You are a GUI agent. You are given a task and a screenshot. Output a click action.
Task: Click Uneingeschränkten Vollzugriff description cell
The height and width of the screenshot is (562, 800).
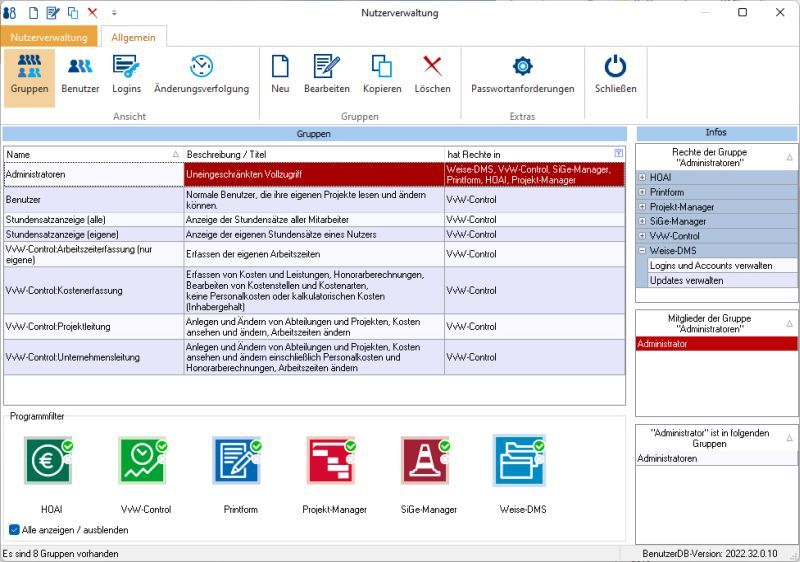tap(314, 174)
